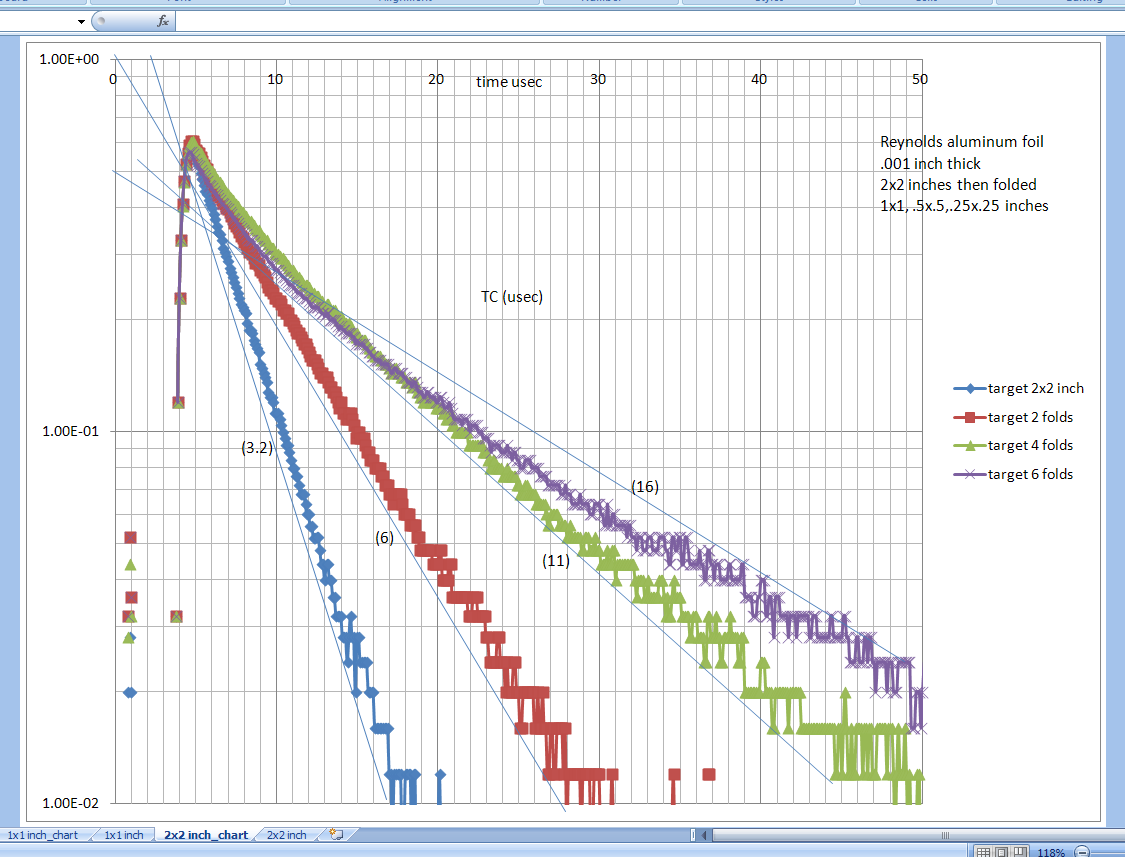1125x857 pixels.
Task: Click the 'TC (usec)' chart label
Action: click(x=512, y=296)
